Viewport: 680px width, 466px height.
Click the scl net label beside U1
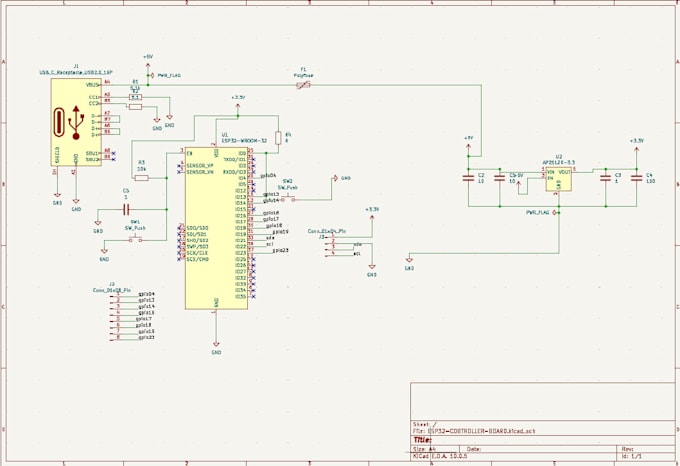(x=270, y=244)
